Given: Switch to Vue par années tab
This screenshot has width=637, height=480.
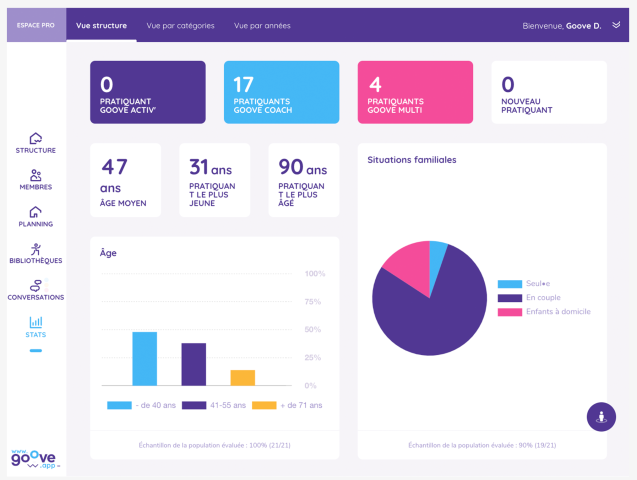Looking at the screenshot, I should 262,26.
